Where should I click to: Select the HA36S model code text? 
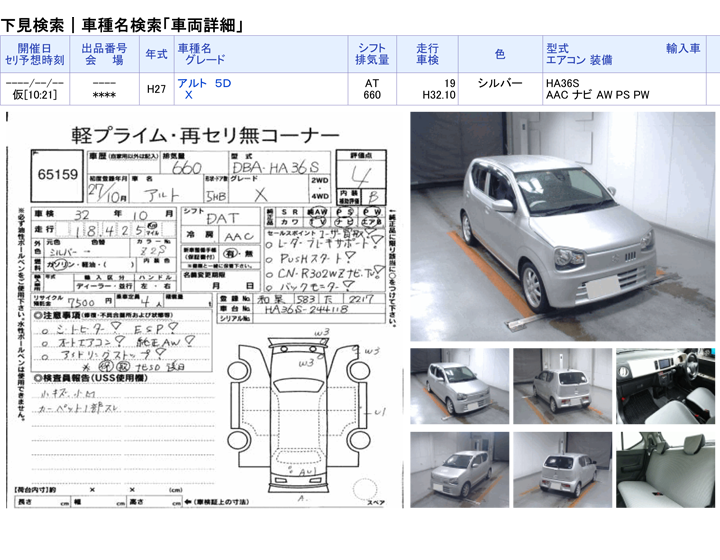pyautogui.click(x=562, y=84)
